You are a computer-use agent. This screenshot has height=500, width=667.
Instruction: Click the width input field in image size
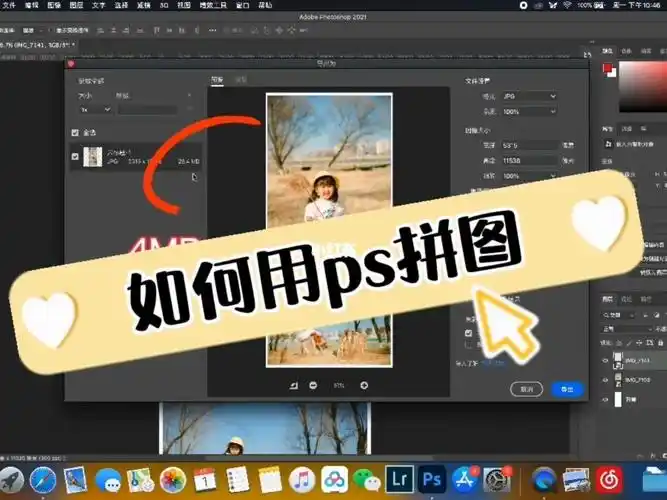(x=529, y=146)
